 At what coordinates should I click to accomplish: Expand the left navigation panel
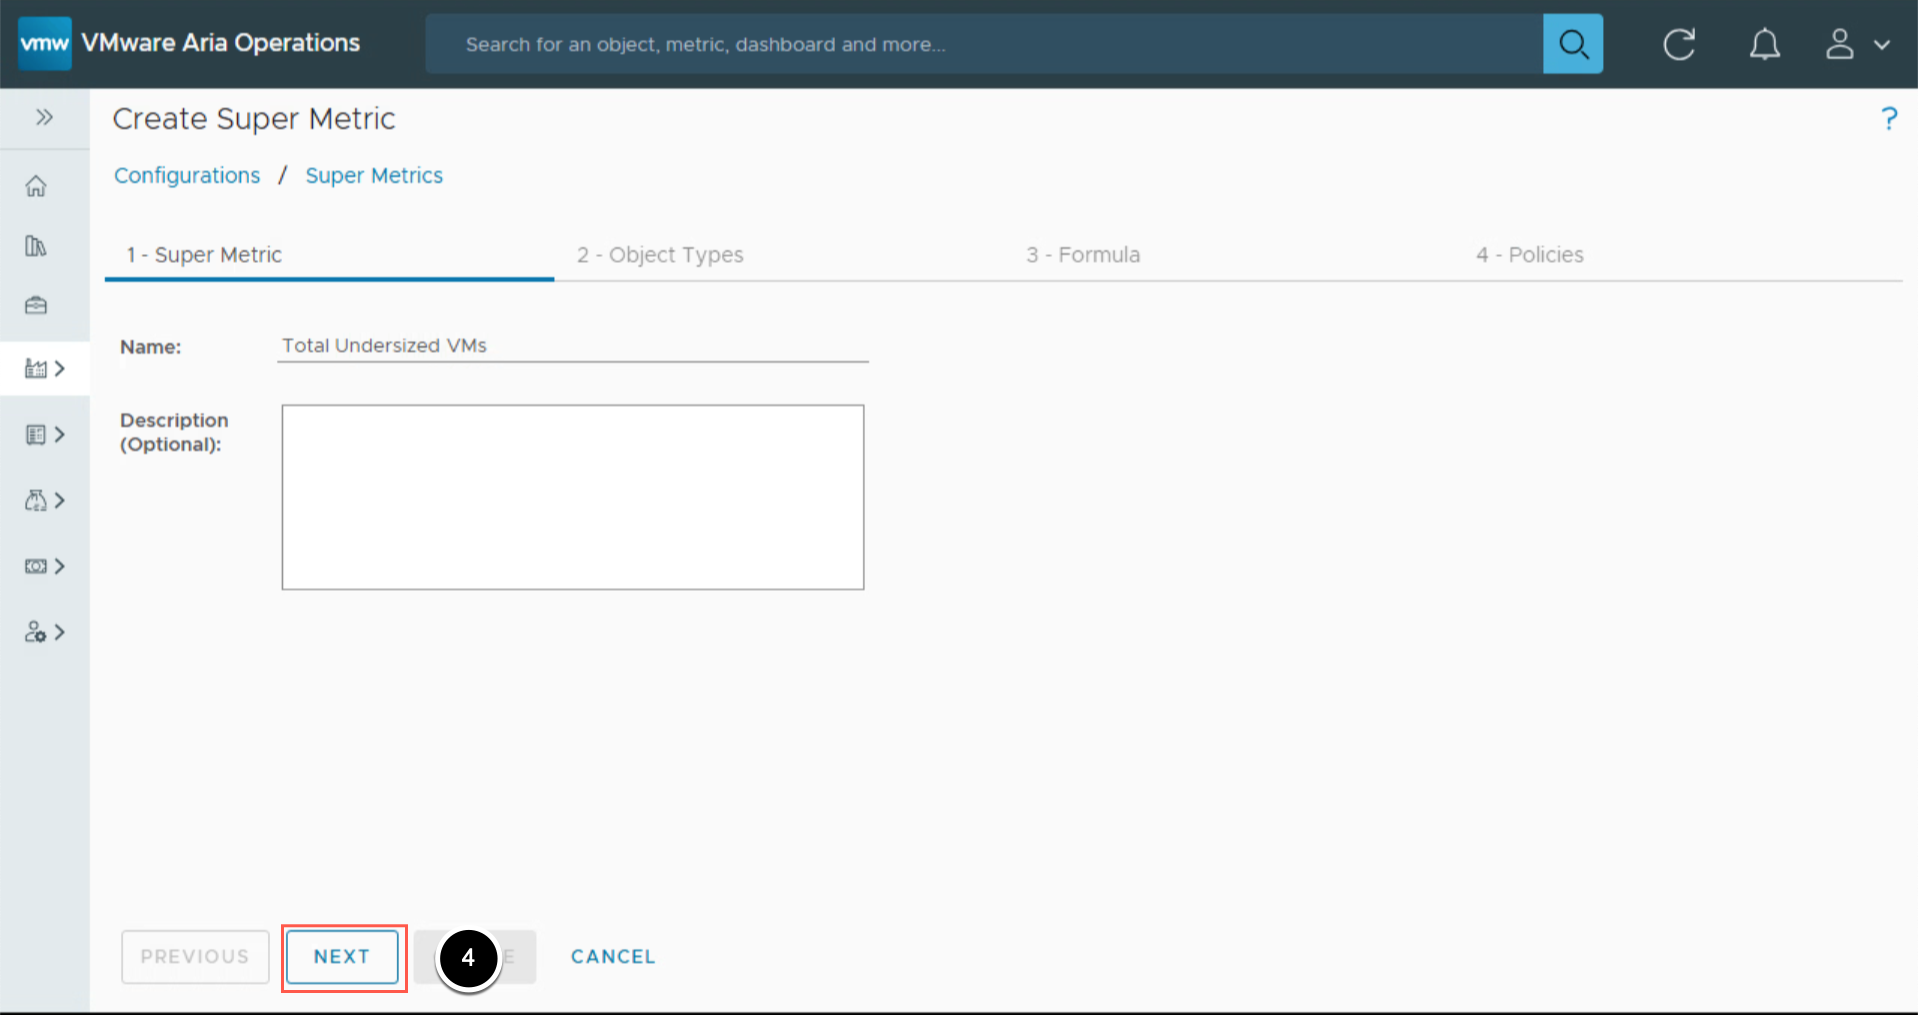click(44, 118)
